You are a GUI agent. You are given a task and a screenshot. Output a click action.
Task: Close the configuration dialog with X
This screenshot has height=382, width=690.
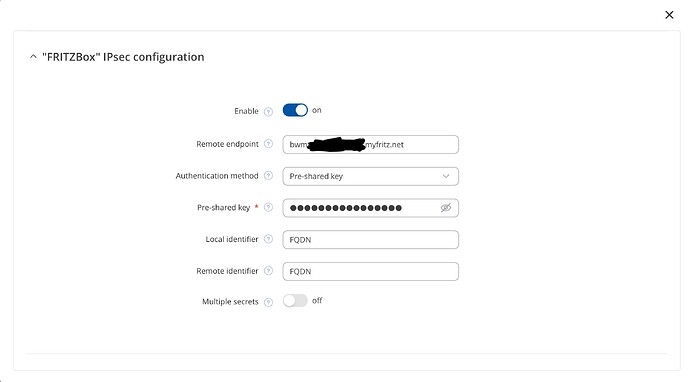coord(669,15)
